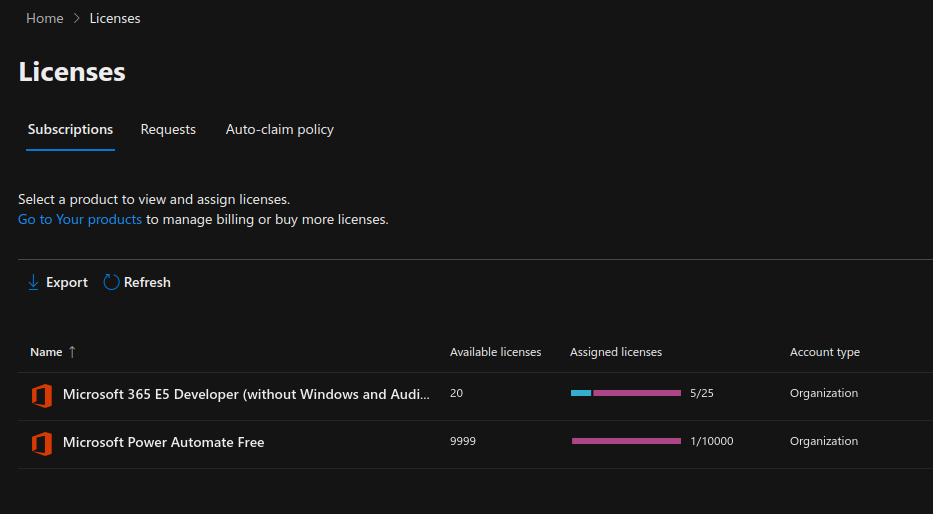Click Organization in the Power Automate row
Viewport: 933px width, 514px height.
(824, 441)
